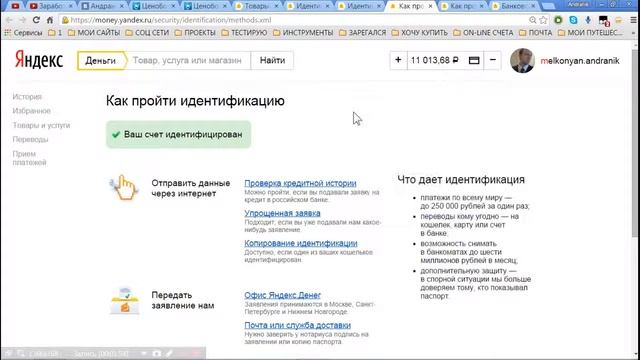Click the minus icon to withdraw funds
Screen dimensions: 640x360
point(493,60)
